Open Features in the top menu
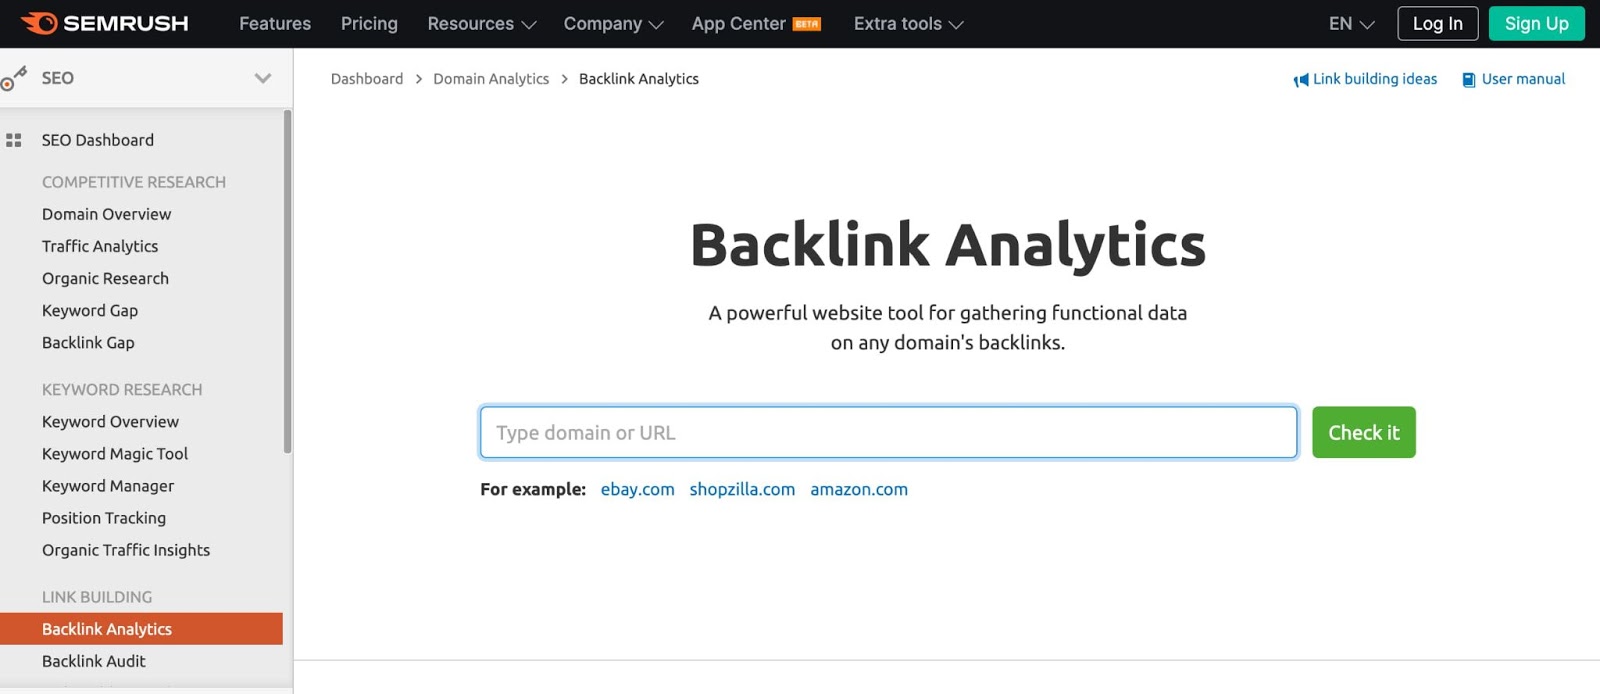This screenshot has height=694, width=1600. pos(275,24)
